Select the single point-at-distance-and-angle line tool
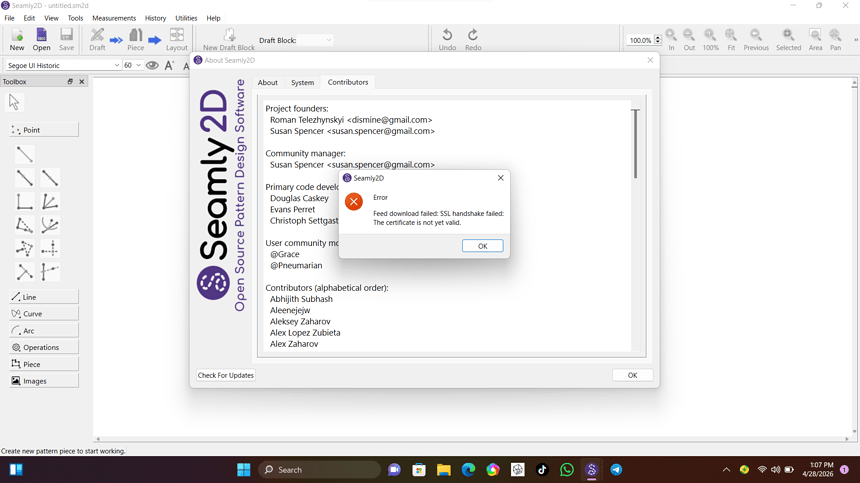860x483 pixels. 25,155
